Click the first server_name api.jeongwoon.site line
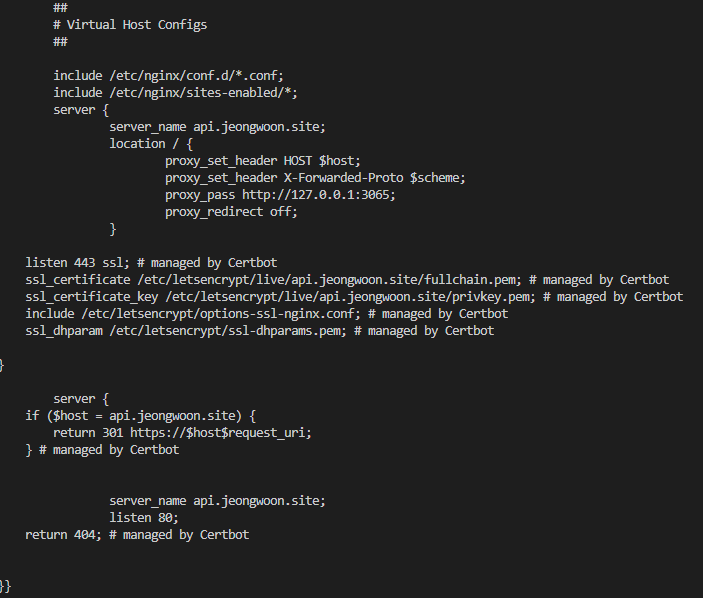 coord(217,127)
